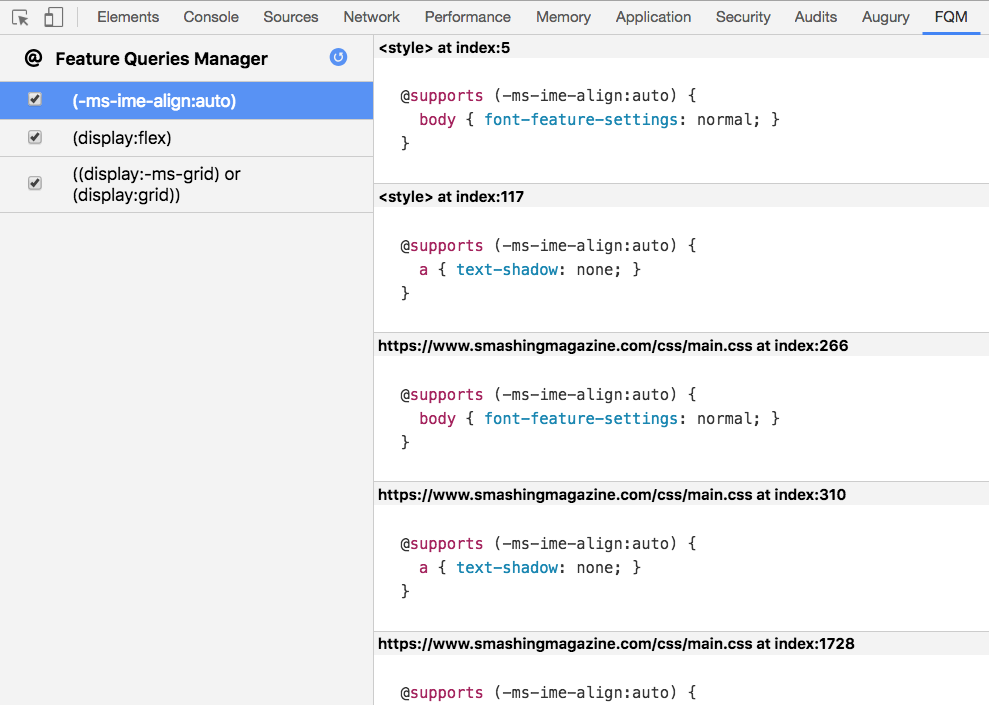Click the font-feature-settings rule under index:5
Image resolution: width=989 pixels, height=705 pixels.
click(x=599, y=119)
